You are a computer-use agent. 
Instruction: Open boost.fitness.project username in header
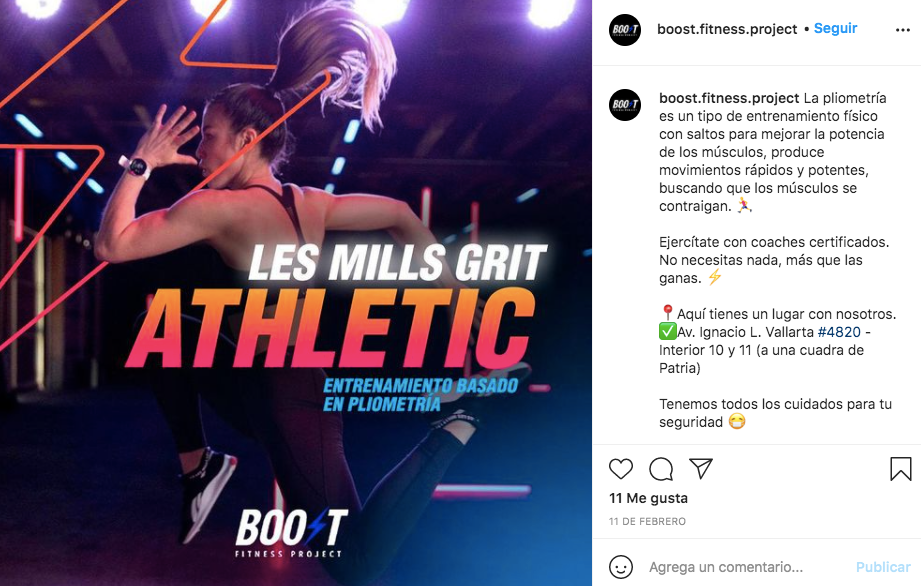727,29
